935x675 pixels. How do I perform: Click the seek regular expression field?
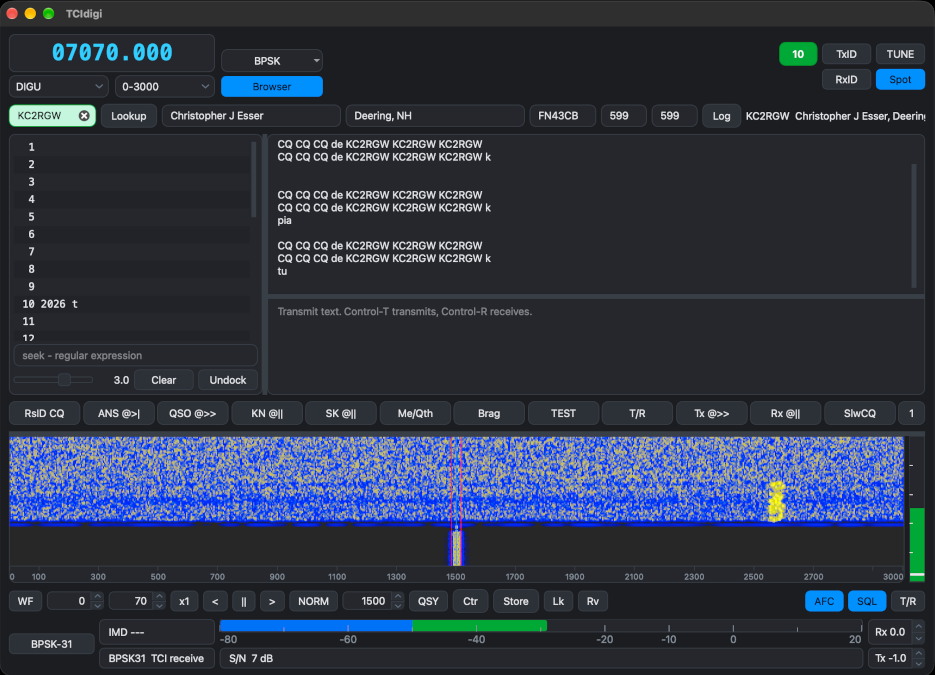click(x=136, y=355)
